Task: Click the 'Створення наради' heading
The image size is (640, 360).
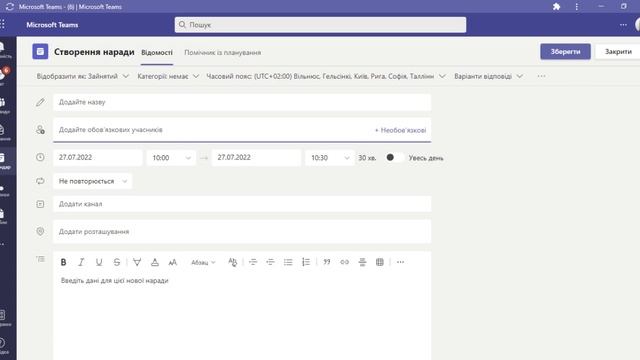Action: click(x=94, y=52)
